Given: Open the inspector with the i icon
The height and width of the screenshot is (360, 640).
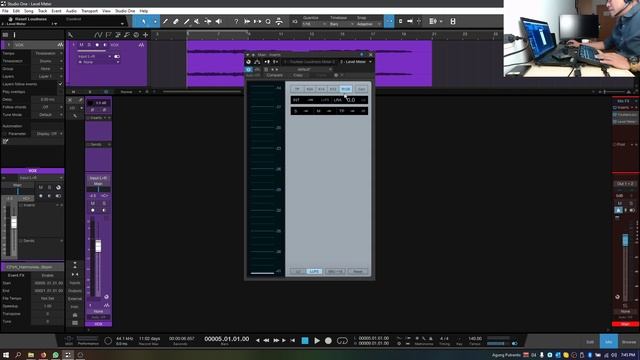Looking at the screenshot, I should coord(14,35).
